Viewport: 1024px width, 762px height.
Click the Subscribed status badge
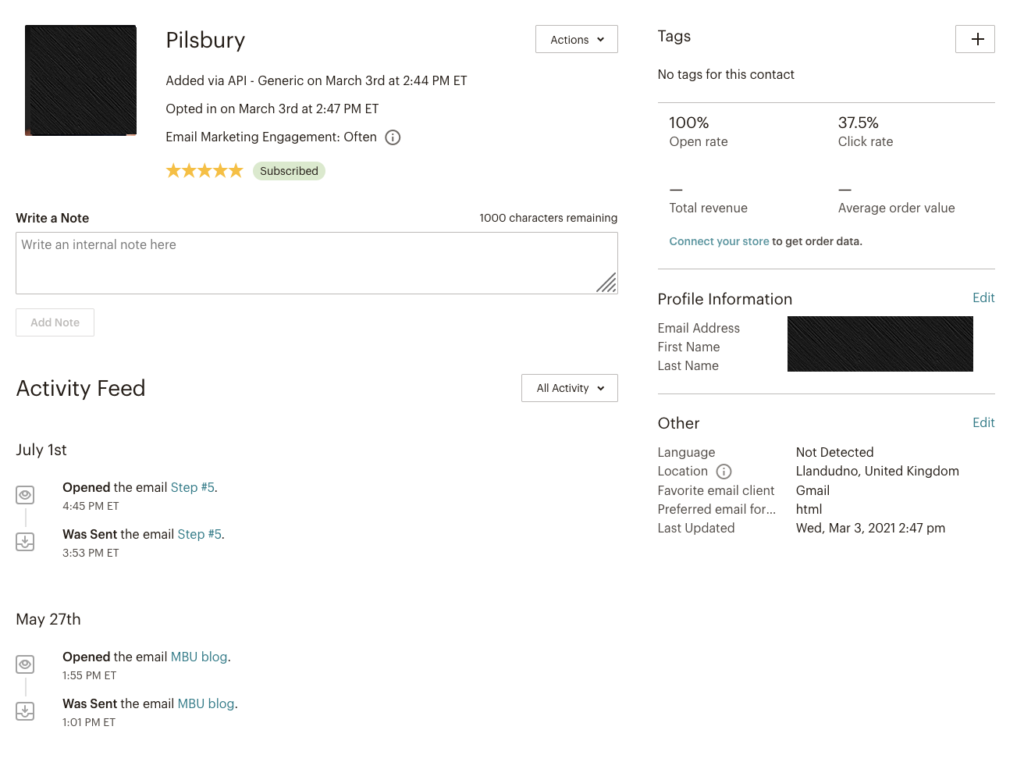(x=289, y=171)
